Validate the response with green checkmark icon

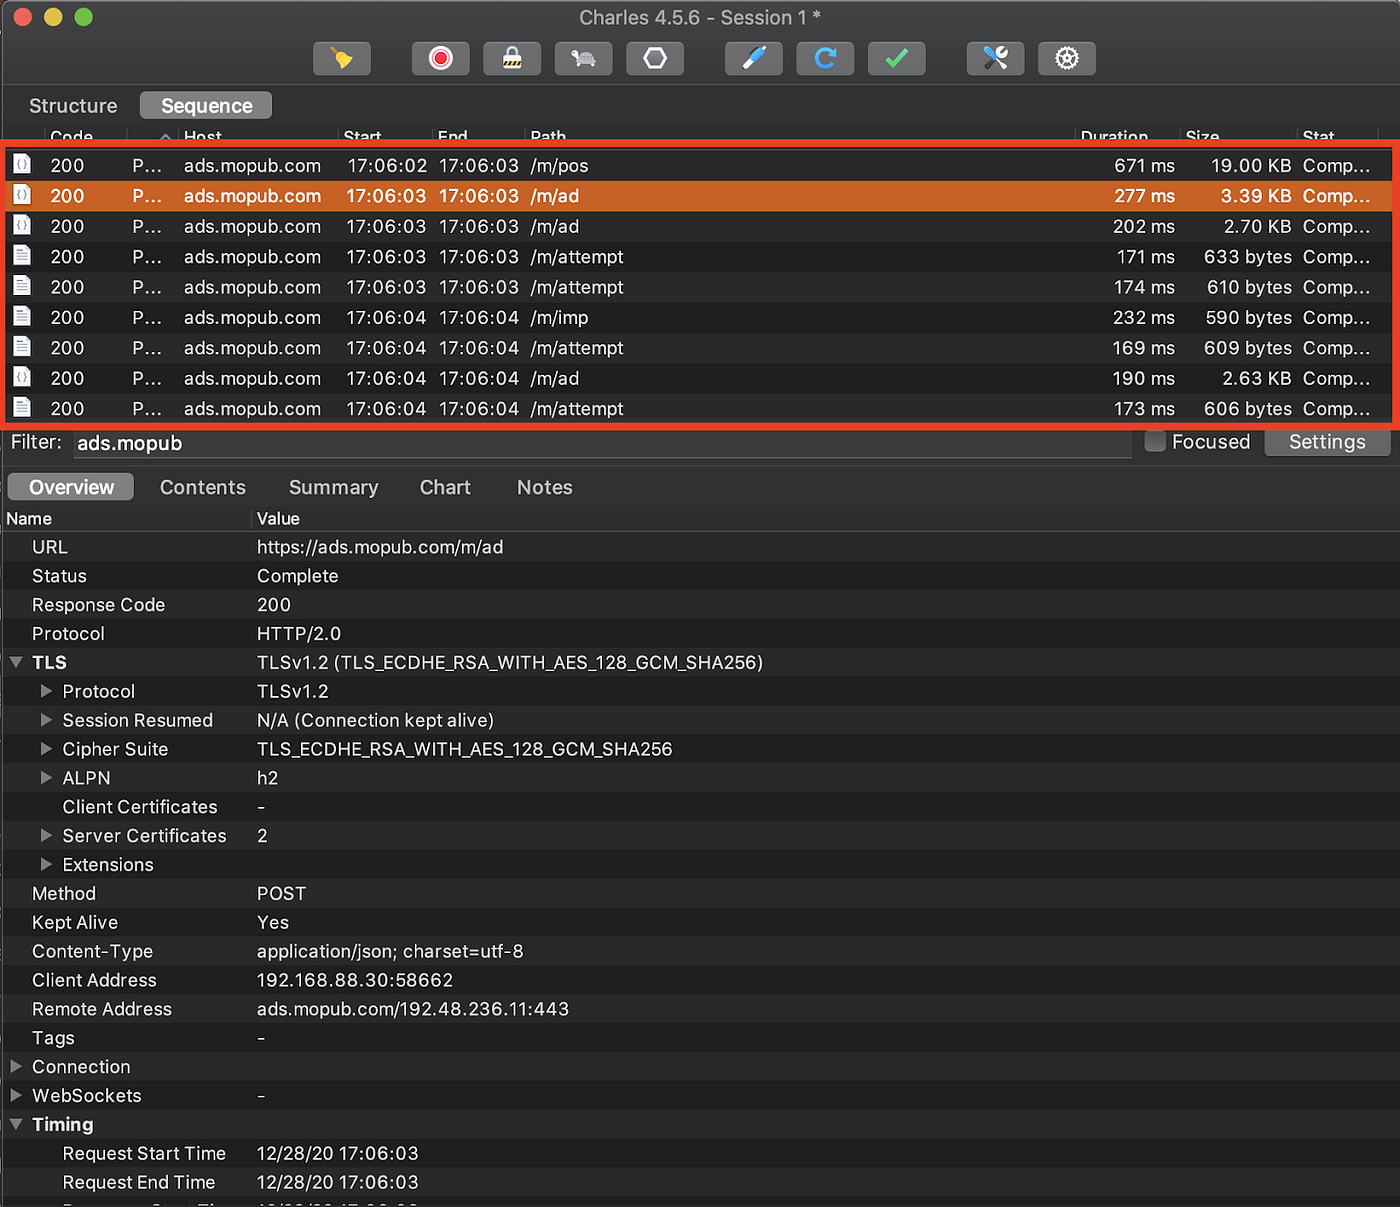point(897,58)
